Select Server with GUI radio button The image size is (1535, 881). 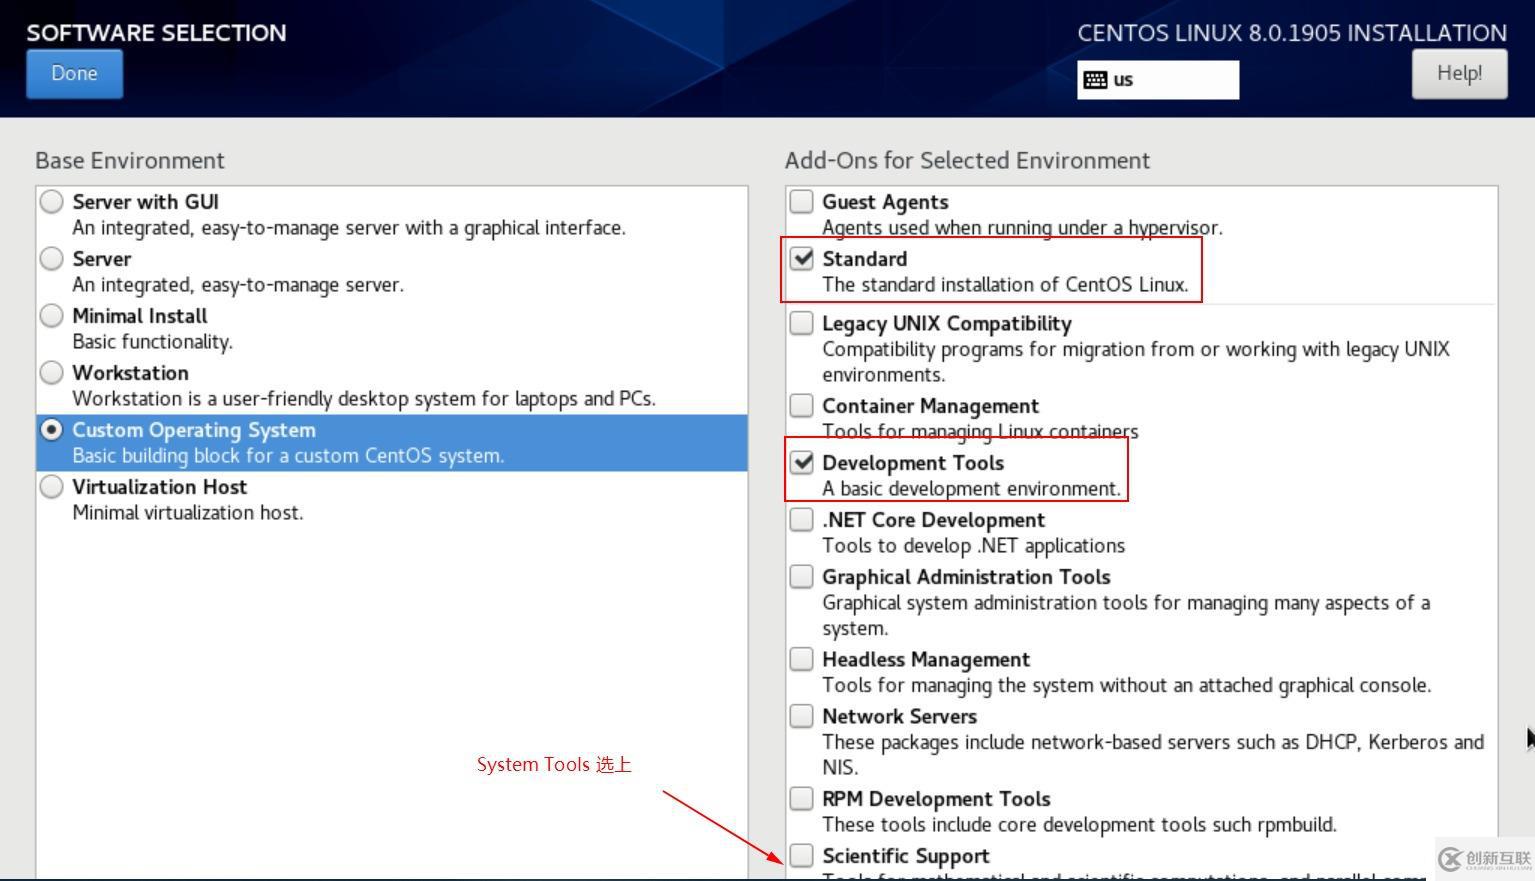51,202
